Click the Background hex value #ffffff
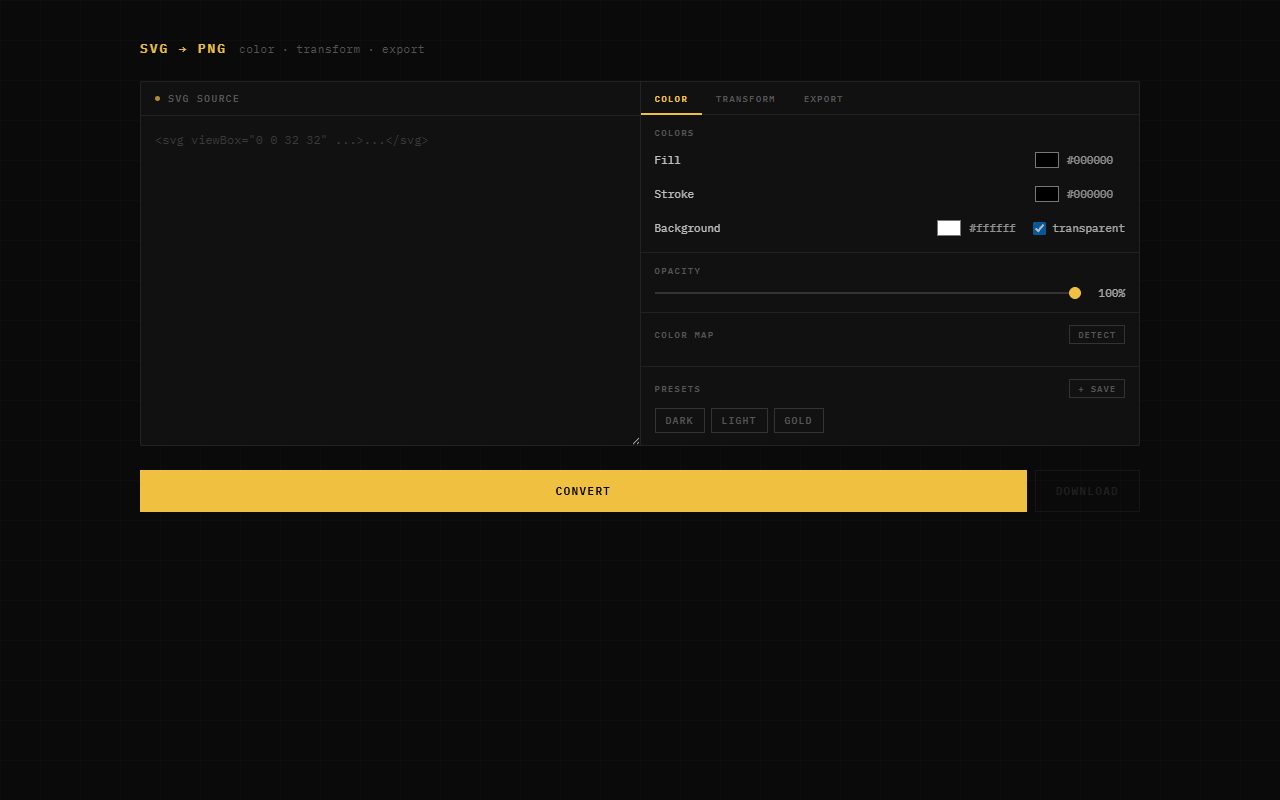 (x=992, y=228)
